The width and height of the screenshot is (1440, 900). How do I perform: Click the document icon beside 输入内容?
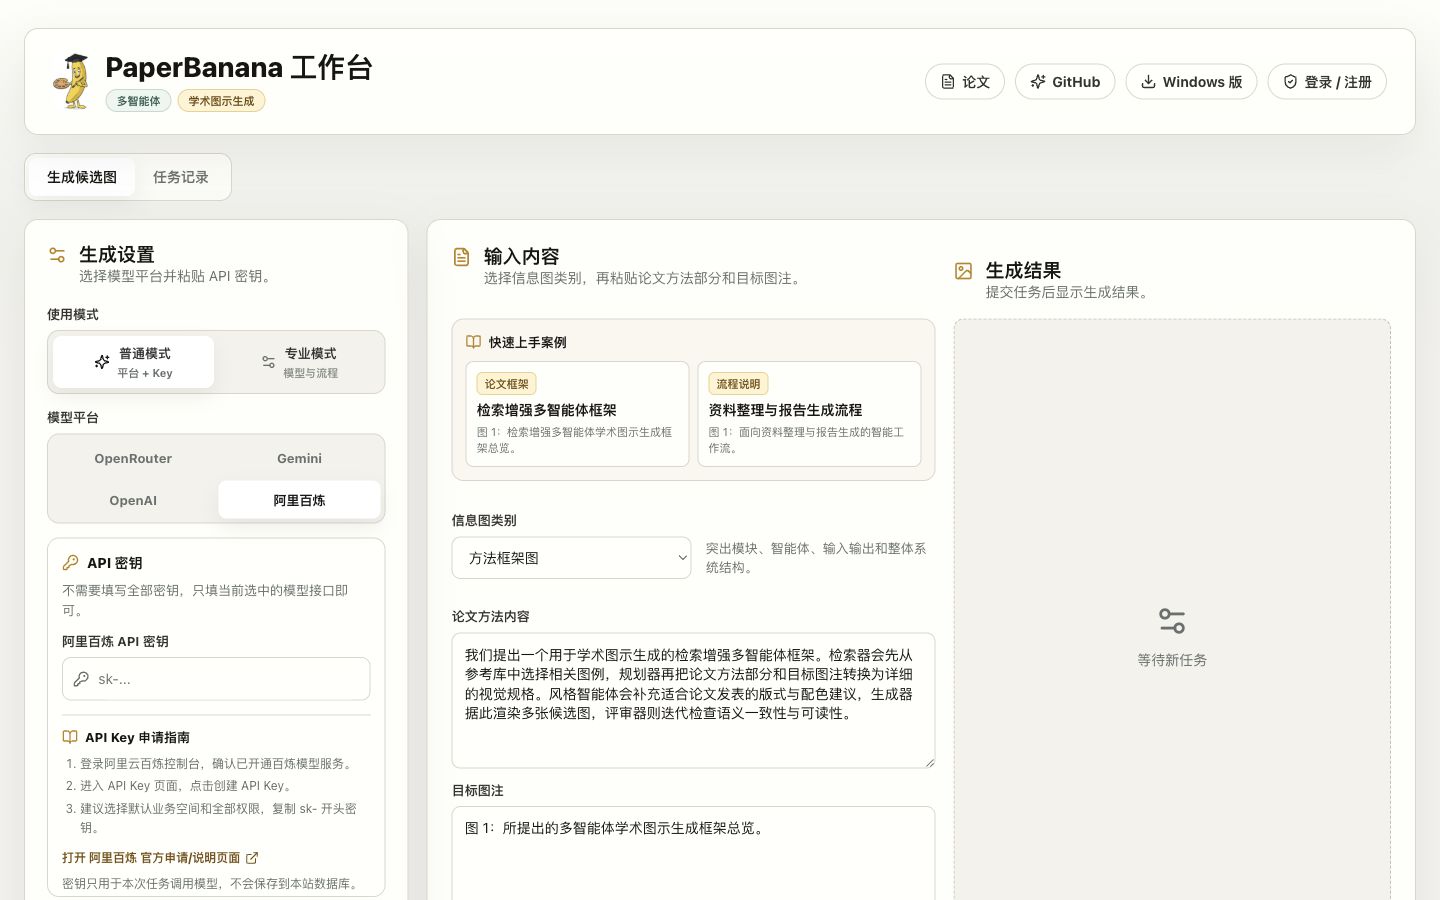(x=461, y=257)
